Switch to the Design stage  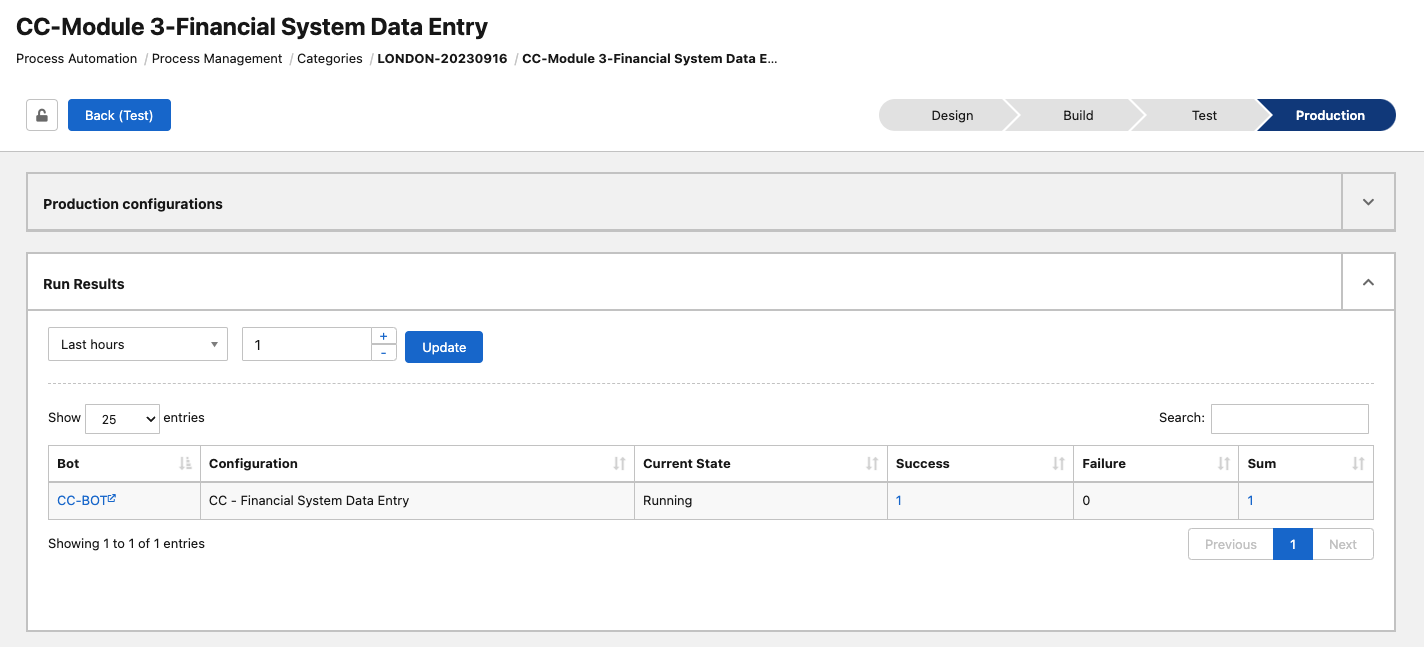pyautogui.click(x=951, y=115)
